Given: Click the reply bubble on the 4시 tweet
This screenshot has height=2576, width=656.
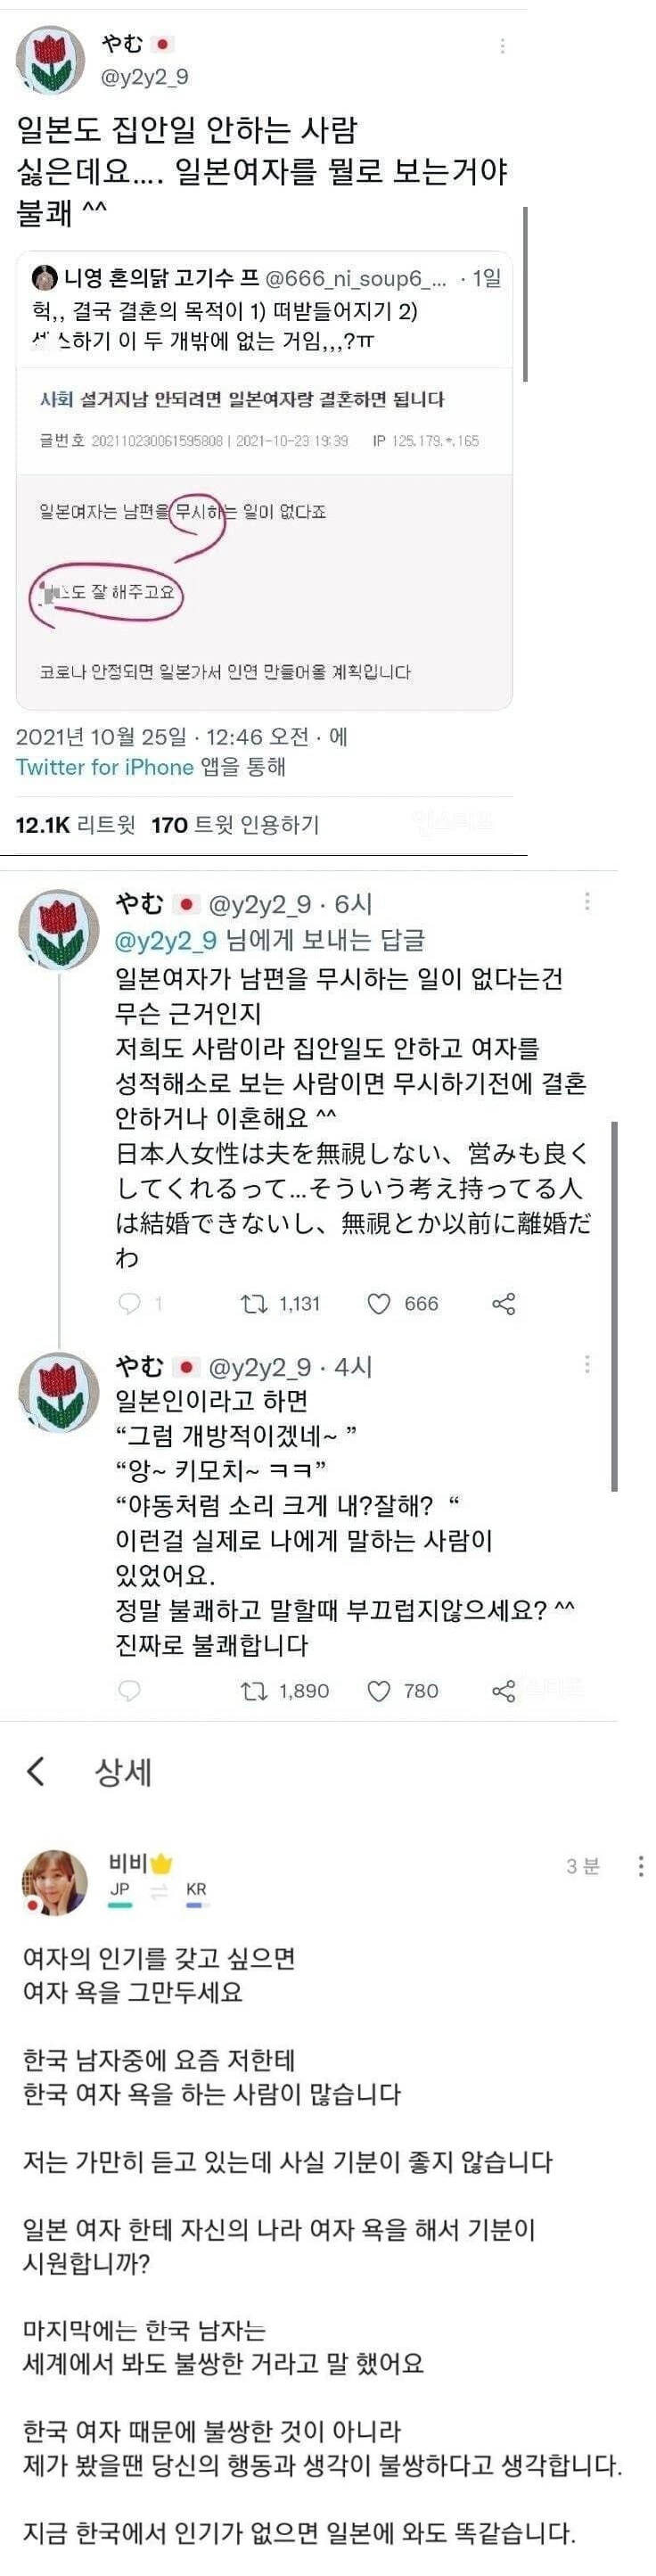Looking at the screenshot, I should [130, 1690].
